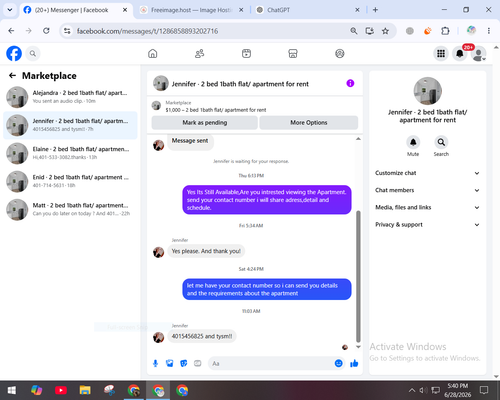The image size is (500, 400).
Task: Choose a sticker icon in composer
Action: pos(184,363)
